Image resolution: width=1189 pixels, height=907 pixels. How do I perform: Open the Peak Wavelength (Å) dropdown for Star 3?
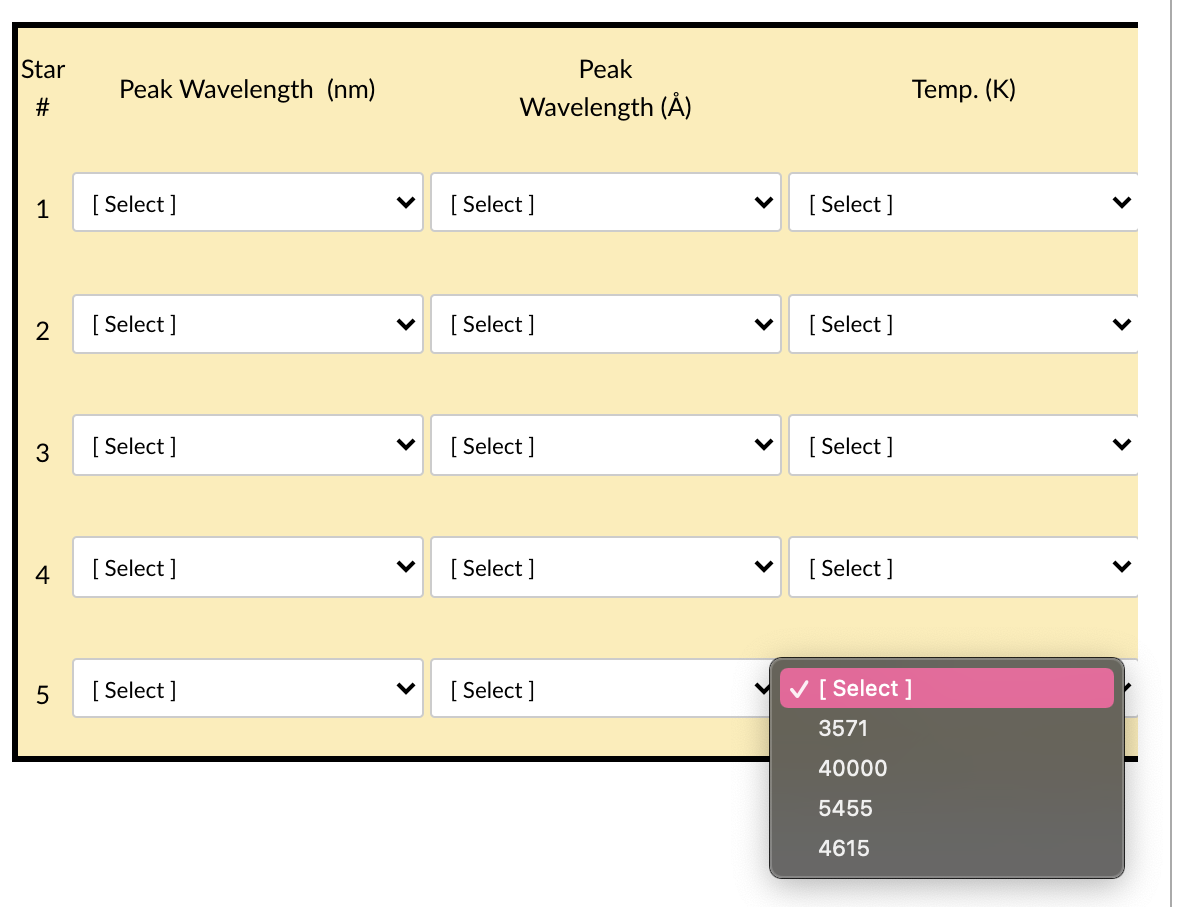605,445
